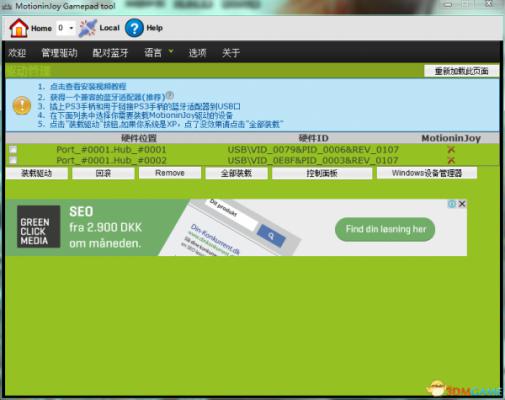Click the 重新加载此页面 reload button
Screen dimensions: 505x400
click(461, 71)
